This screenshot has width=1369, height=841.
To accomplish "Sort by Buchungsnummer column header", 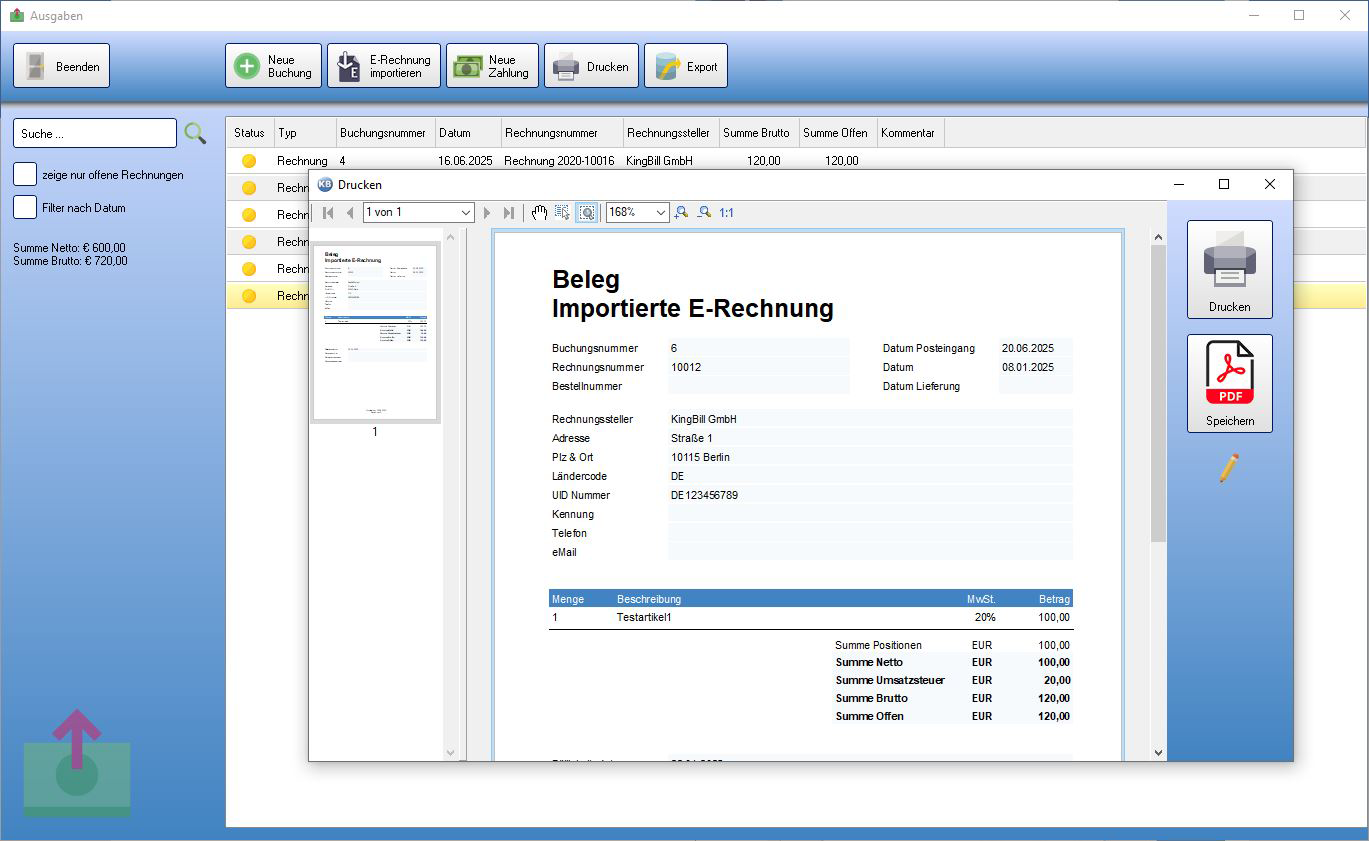I will click(x=386, y=133).
